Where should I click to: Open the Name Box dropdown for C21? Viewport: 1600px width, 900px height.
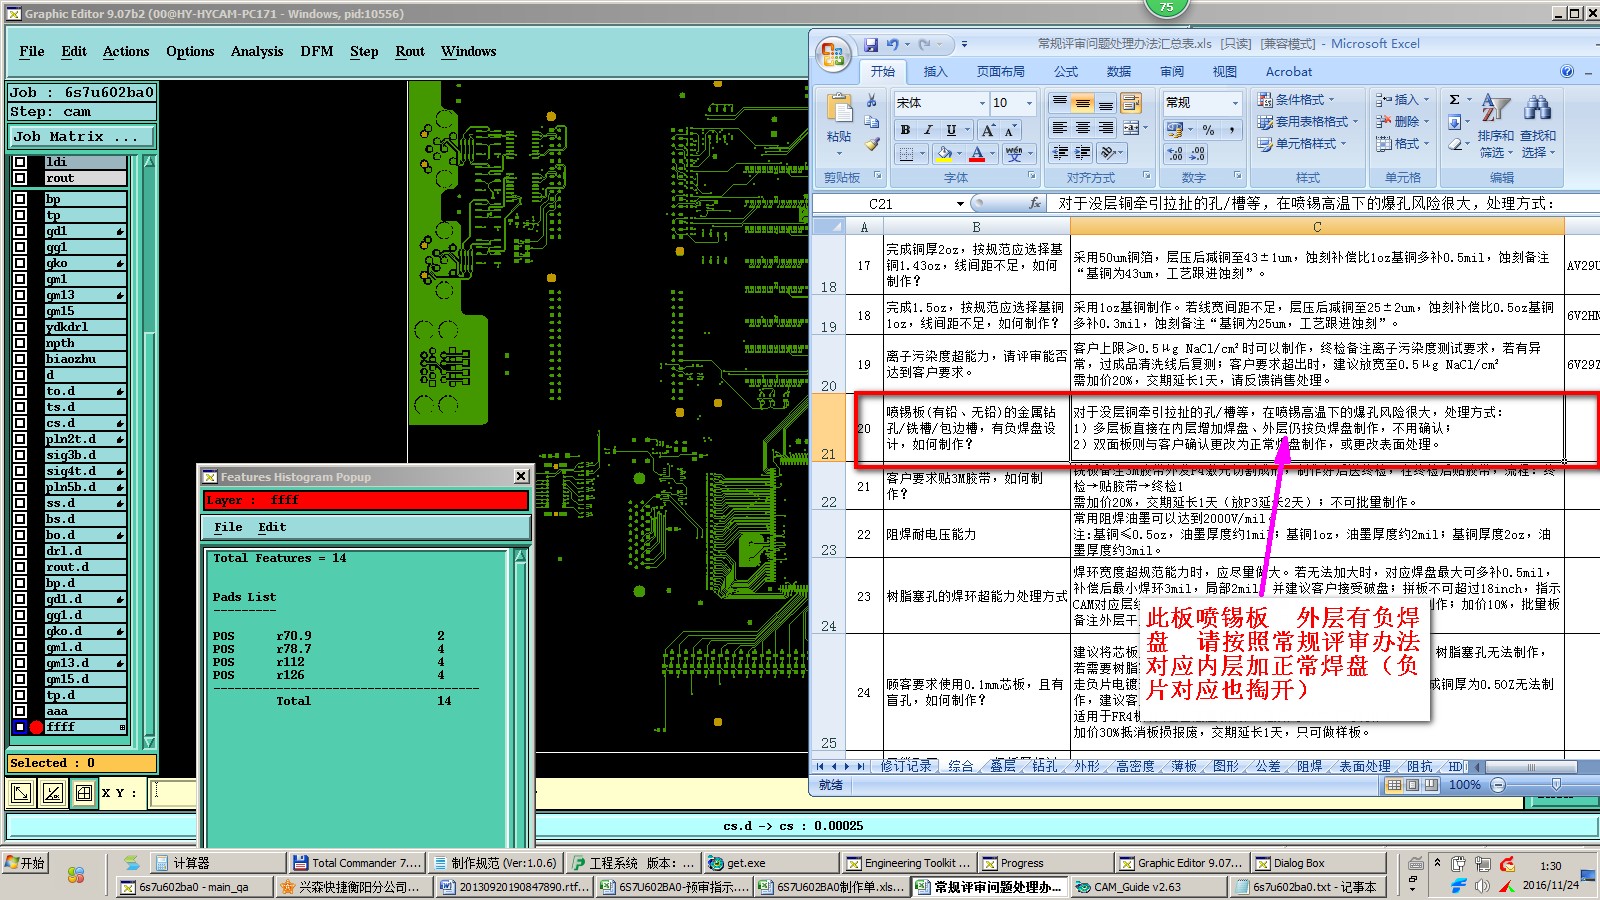[960, 203]
